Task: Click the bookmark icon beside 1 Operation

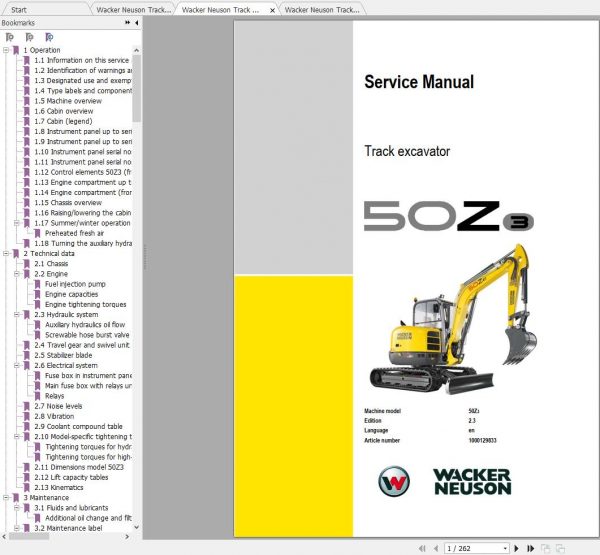Action: coord(16,50)
